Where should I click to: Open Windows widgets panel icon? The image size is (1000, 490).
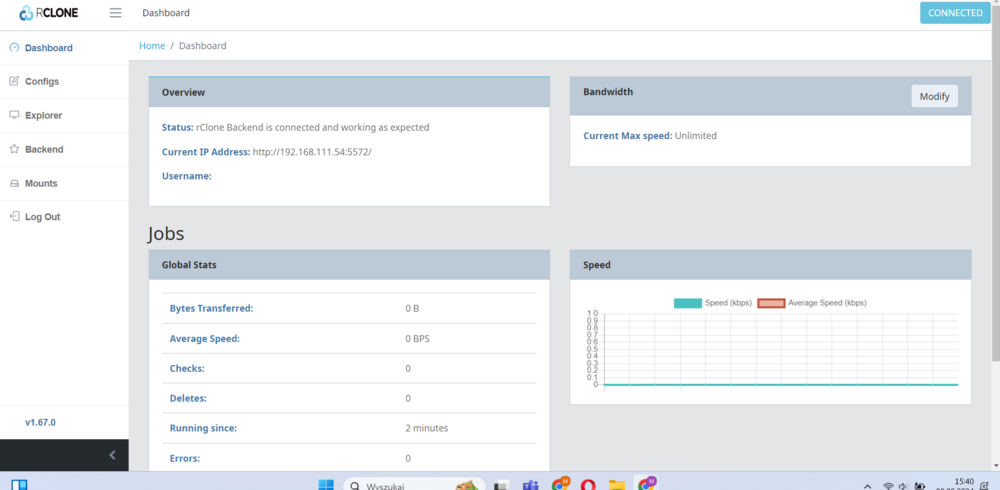point(19,485)
